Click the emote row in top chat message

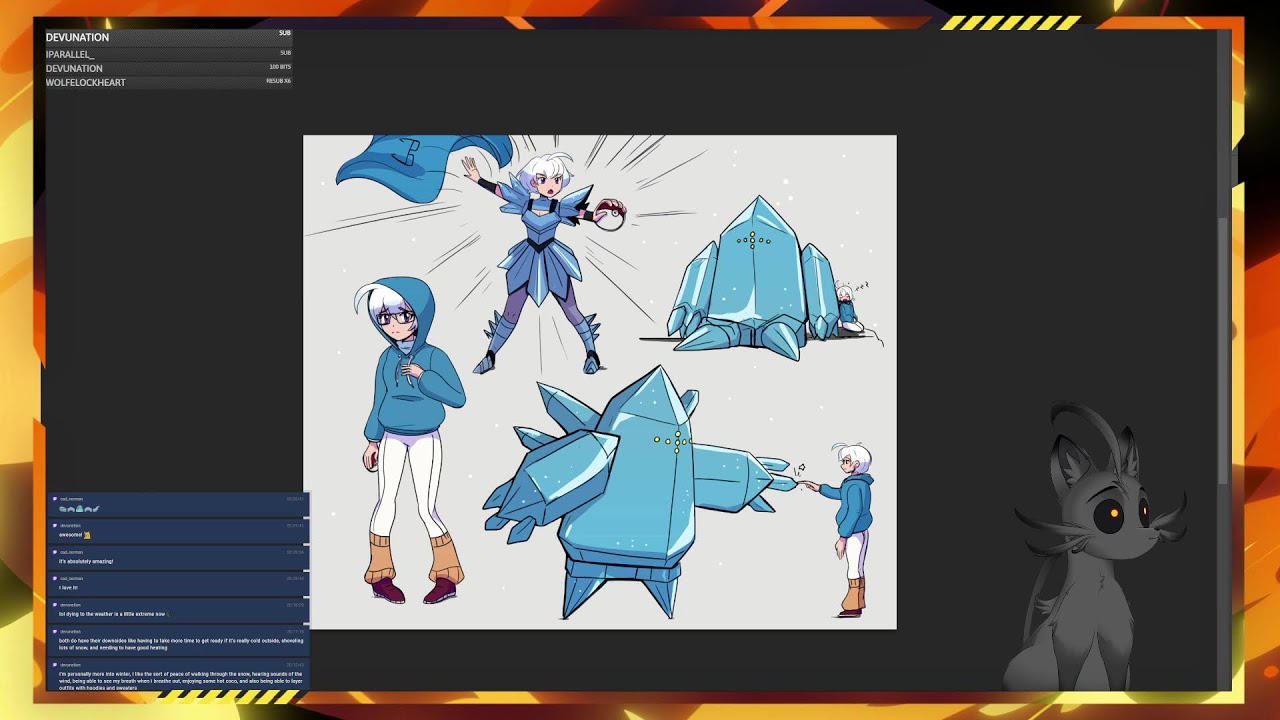click(x=80, y=509)
